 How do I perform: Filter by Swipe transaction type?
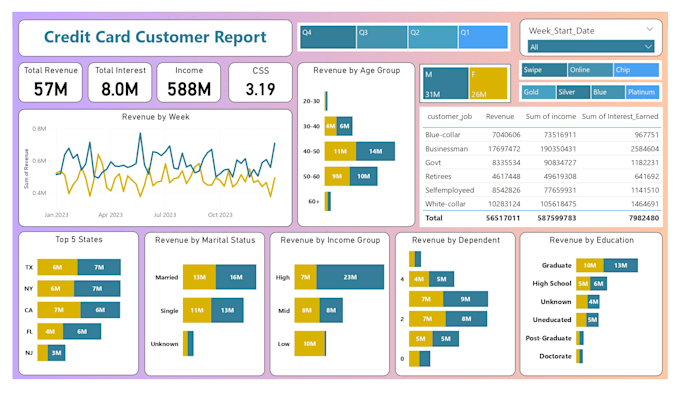coord(544,70)
